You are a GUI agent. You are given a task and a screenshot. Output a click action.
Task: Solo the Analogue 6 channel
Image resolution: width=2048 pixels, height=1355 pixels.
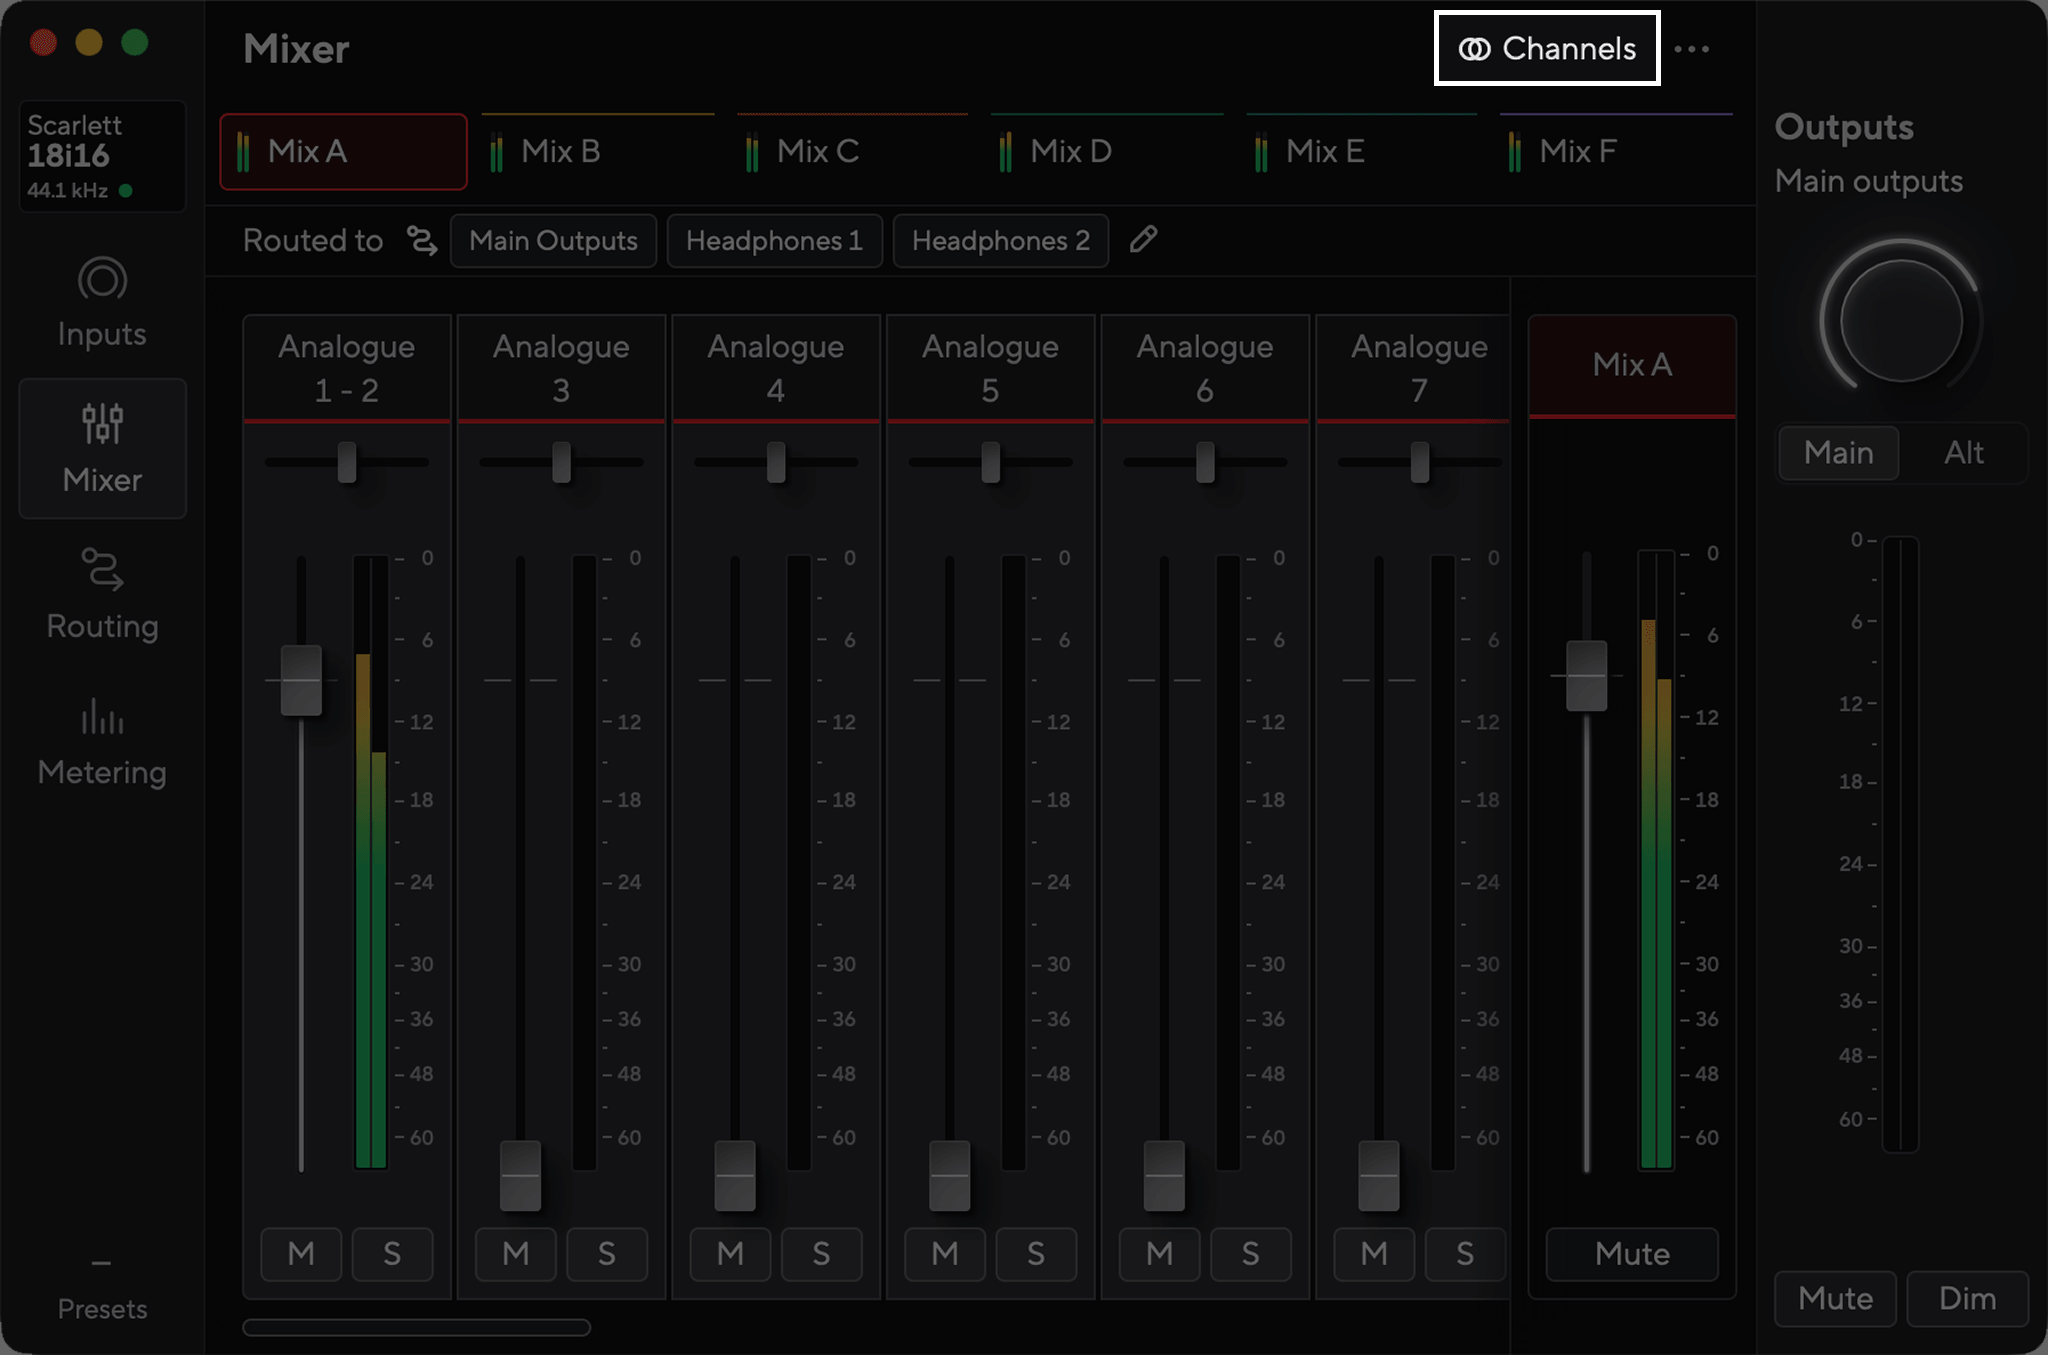(x=1251, y=1254)
